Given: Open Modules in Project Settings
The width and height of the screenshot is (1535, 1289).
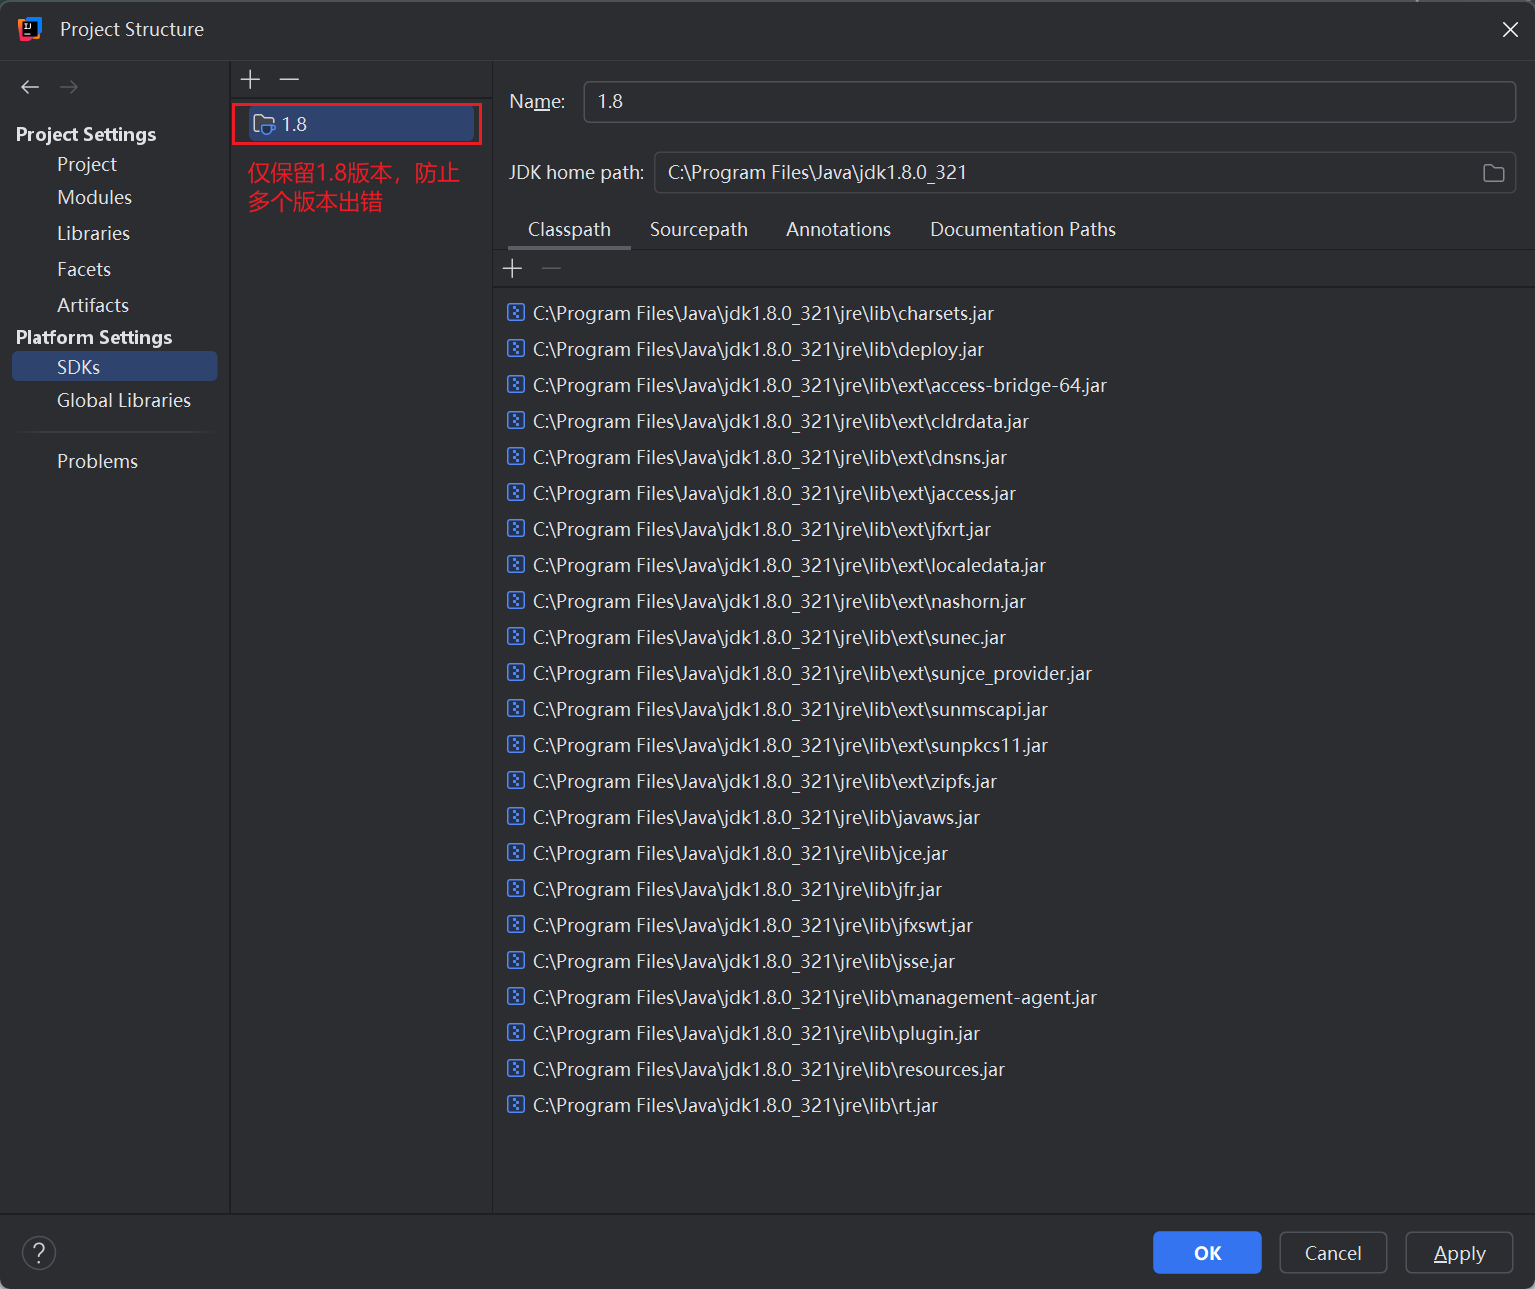Looking at the screenshot, I should [94, 197].
